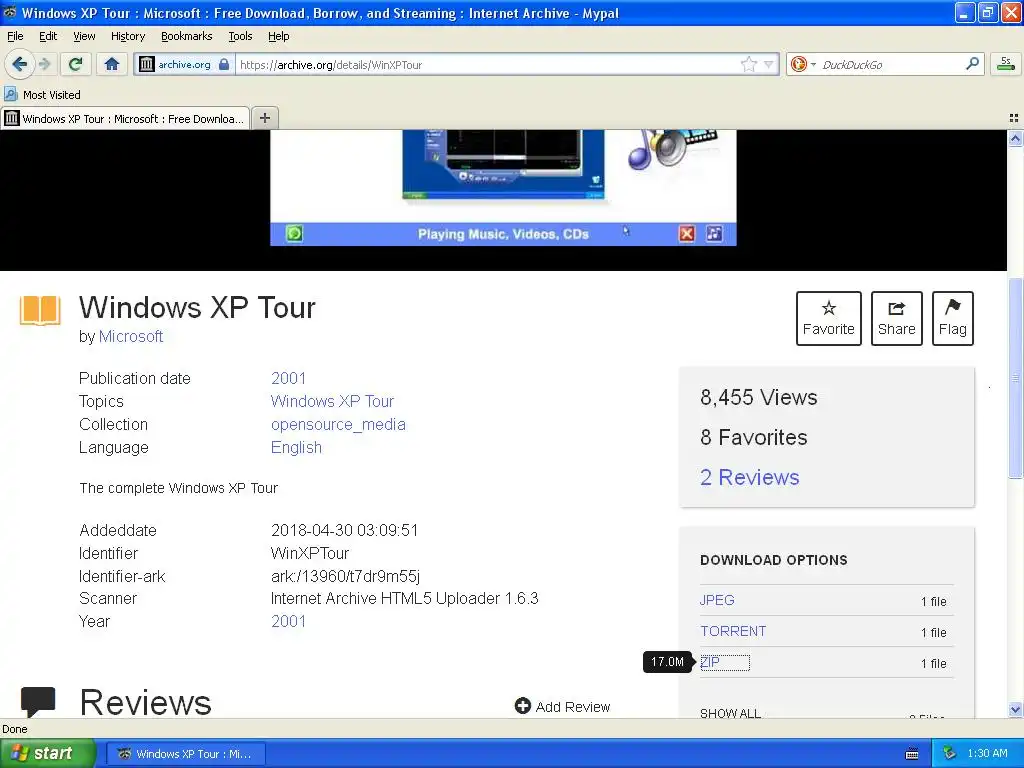Click the Share button

pos(896,318)
